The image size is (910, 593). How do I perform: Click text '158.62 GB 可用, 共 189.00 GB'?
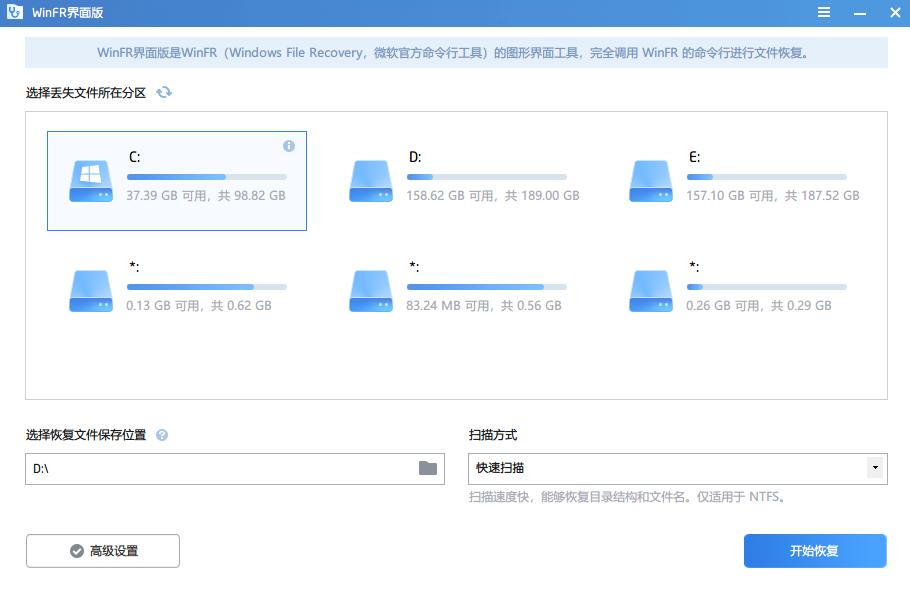493,196
